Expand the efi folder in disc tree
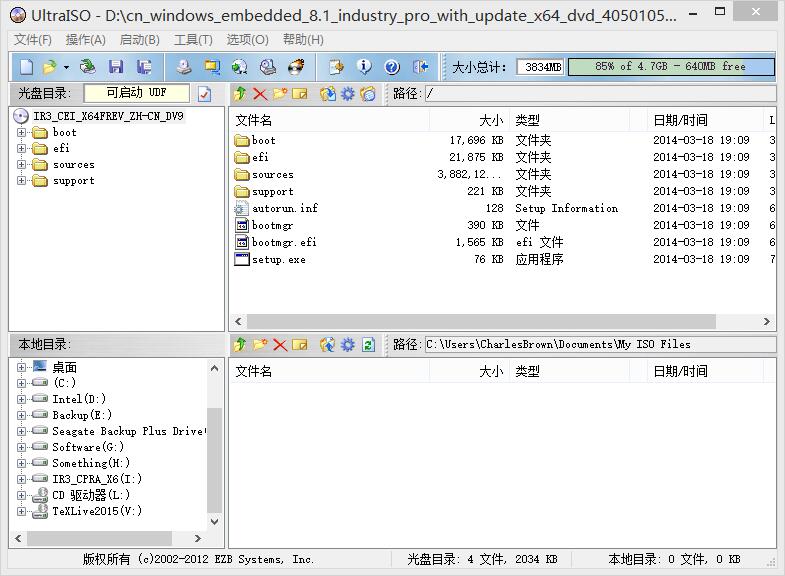This screenshot has height=576, width=785. click(x=21, y=149)
